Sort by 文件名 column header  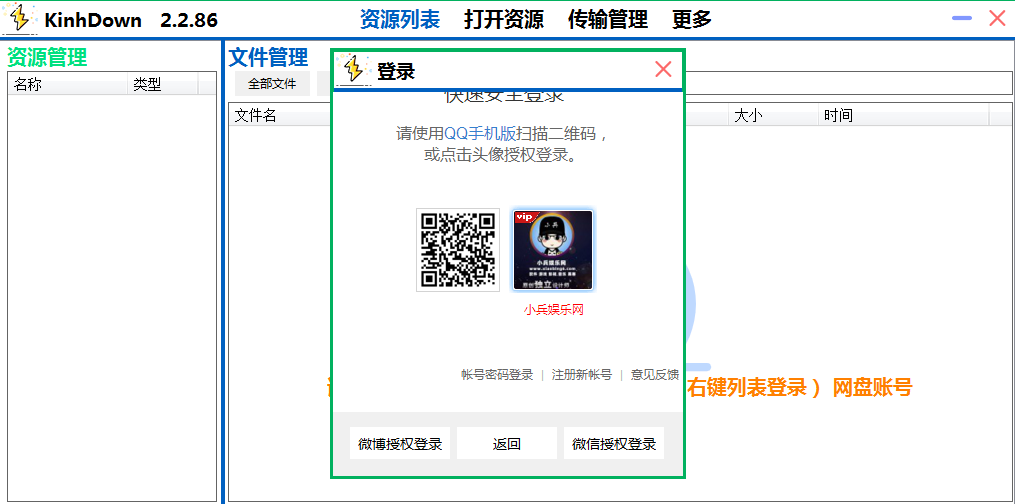(x=282, y=115)
